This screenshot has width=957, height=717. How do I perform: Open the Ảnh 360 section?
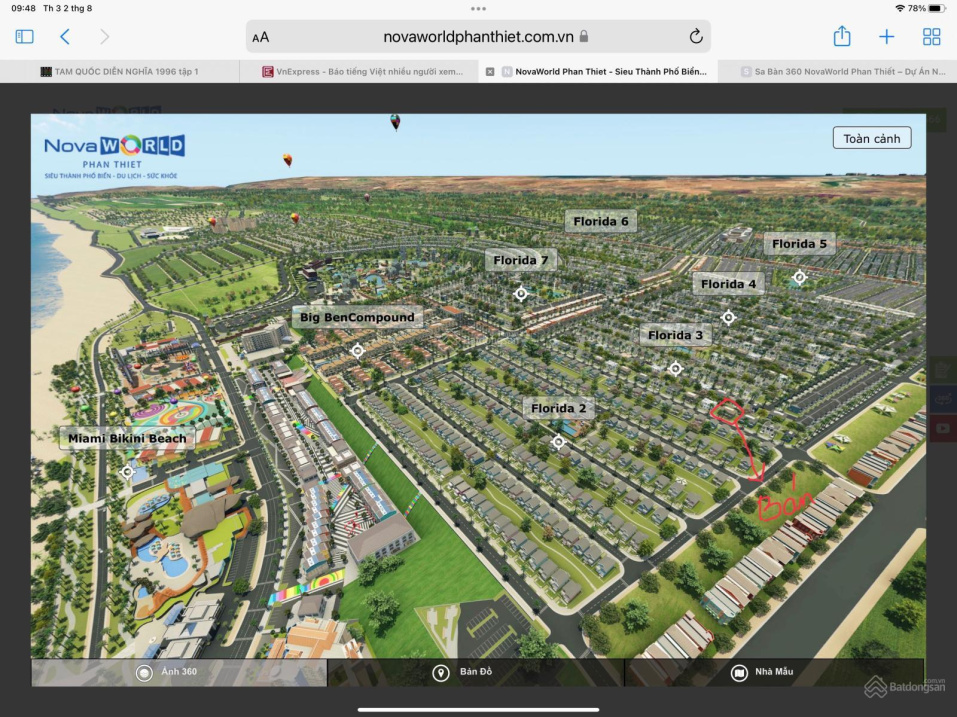179,672
